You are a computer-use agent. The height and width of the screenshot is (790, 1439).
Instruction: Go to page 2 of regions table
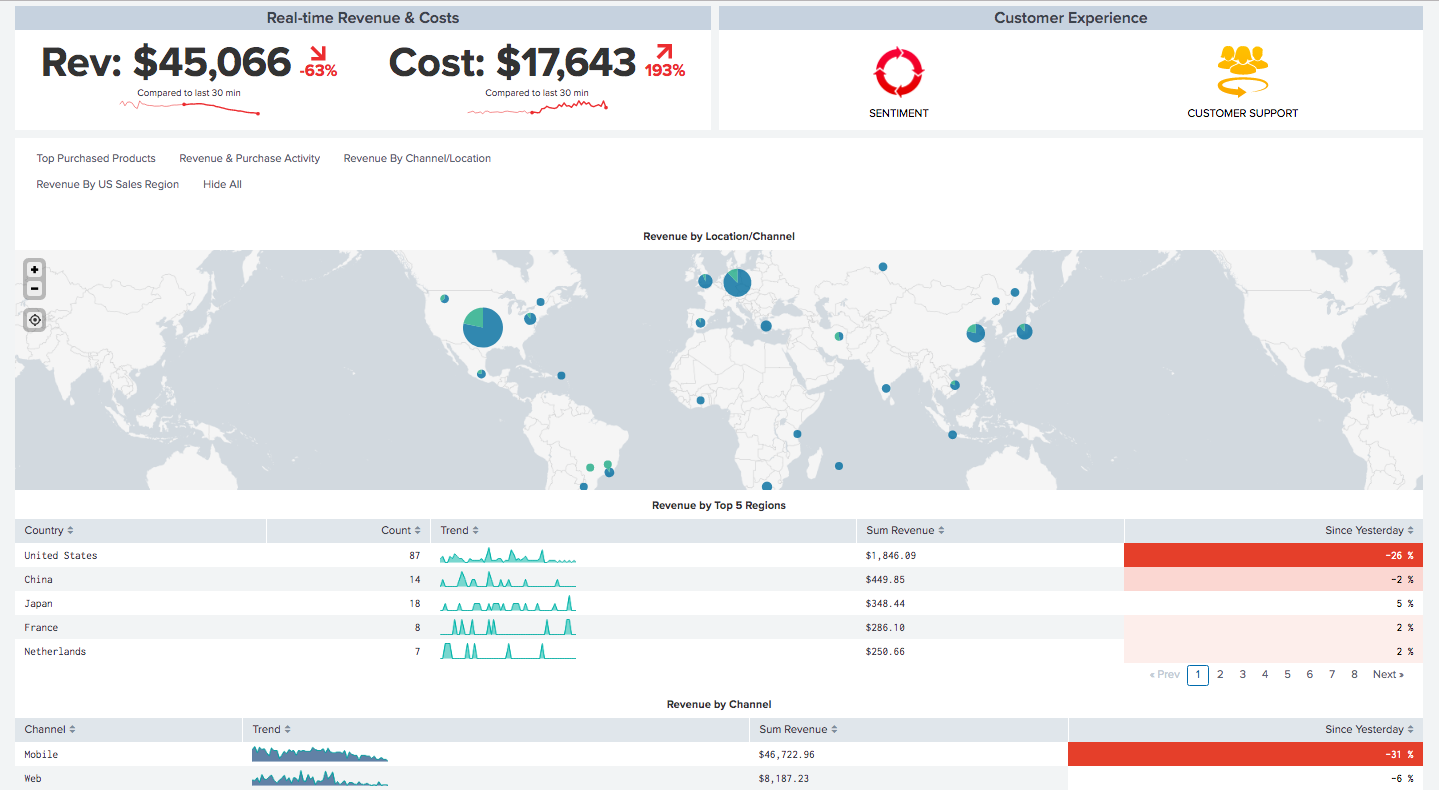click(1220, 674)
